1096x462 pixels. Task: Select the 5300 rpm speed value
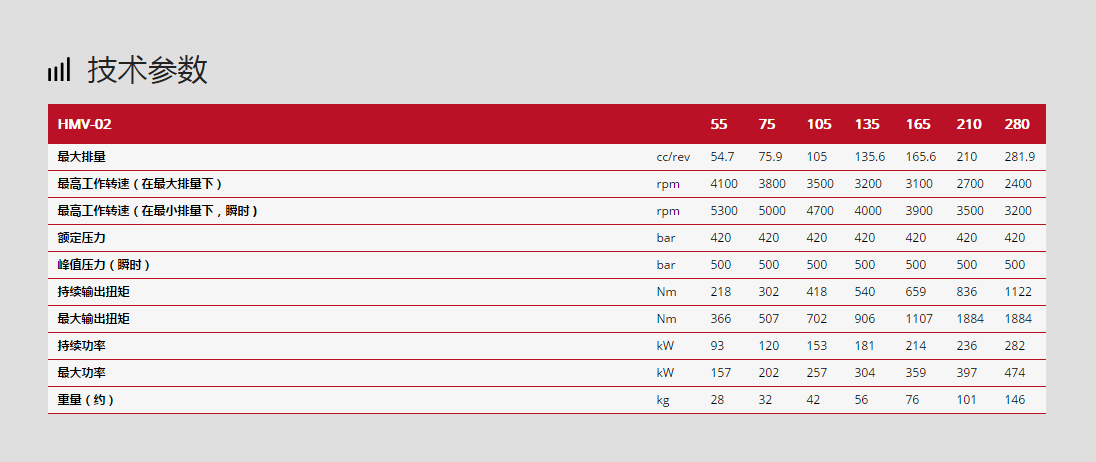[x=724, y=211]
